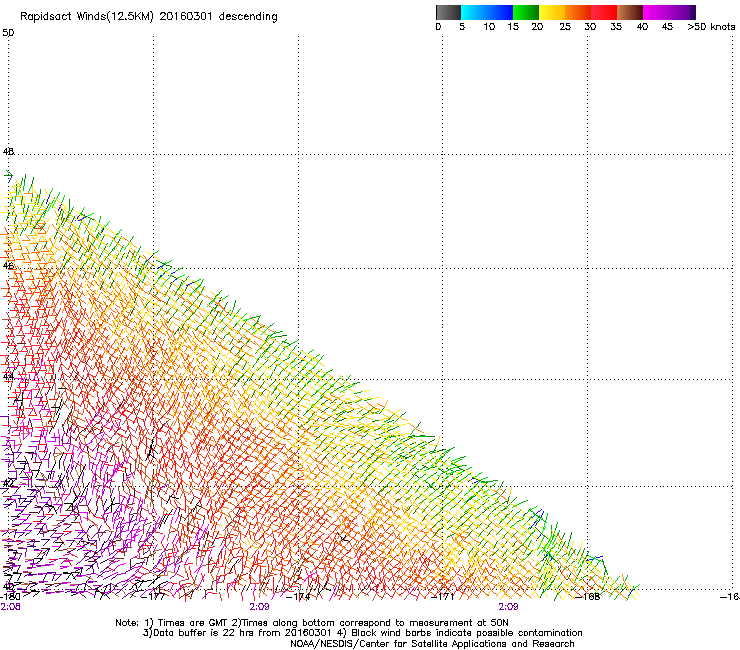Click the purple '2:08' time label
The height and width of the screenshot is (650, 740).
(x=10, y=607)
